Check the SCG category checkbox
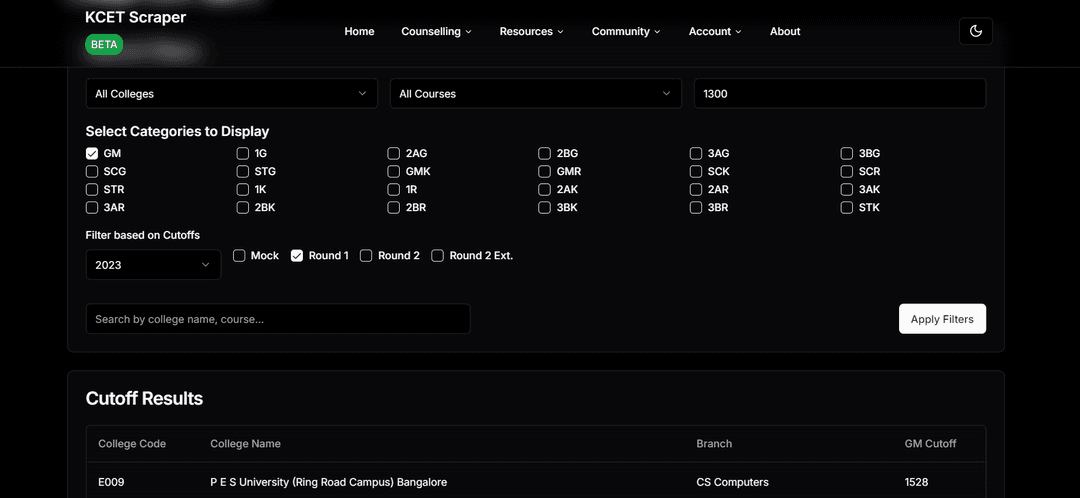This screenshot has height=498, width=1080. pyautogui.click(x=92, y=172)
